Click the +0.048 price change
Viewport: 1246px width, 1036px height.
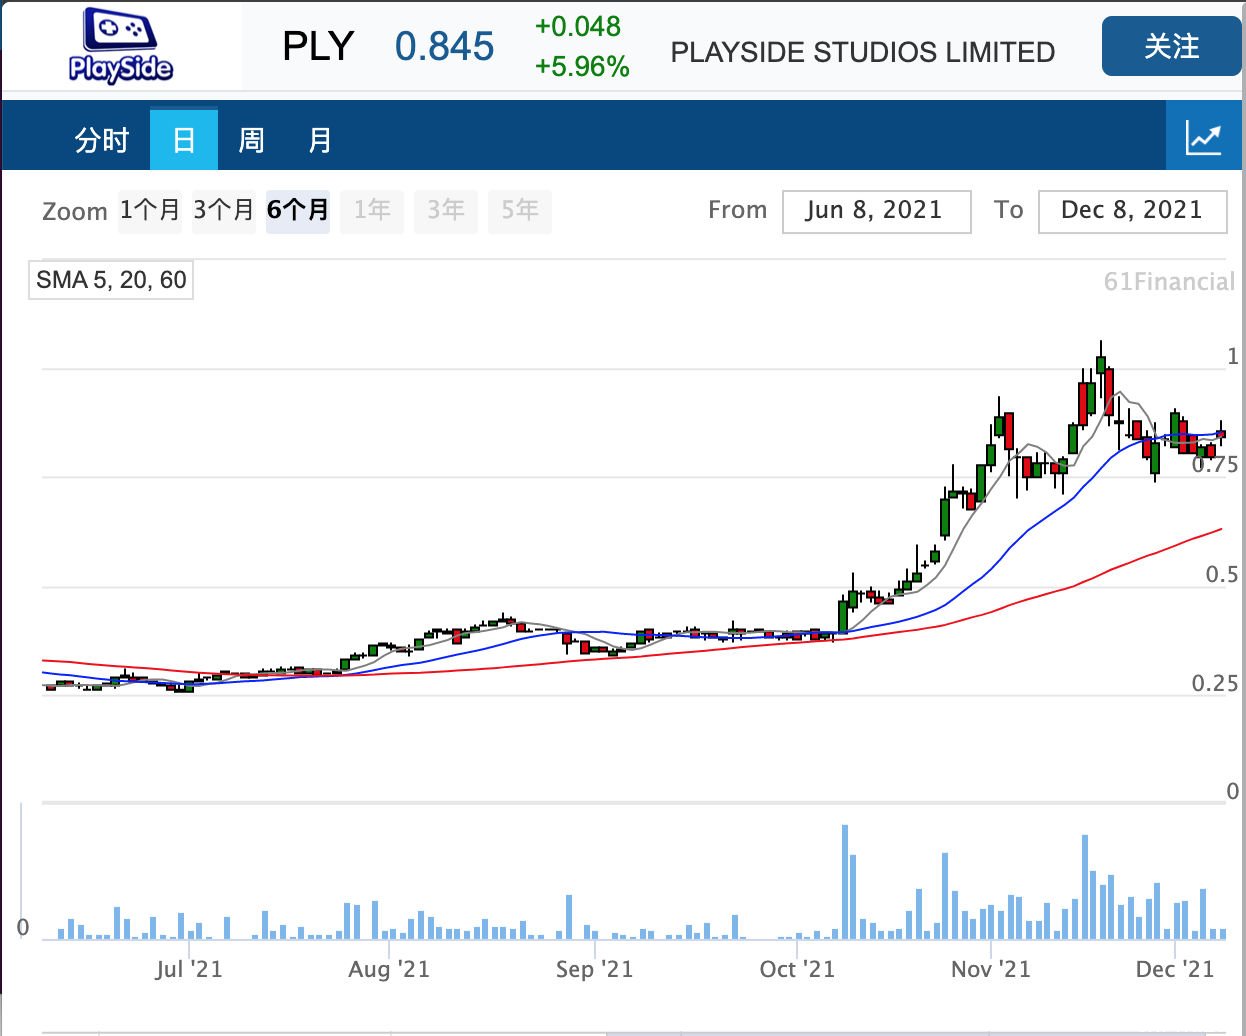click(578, 27)
